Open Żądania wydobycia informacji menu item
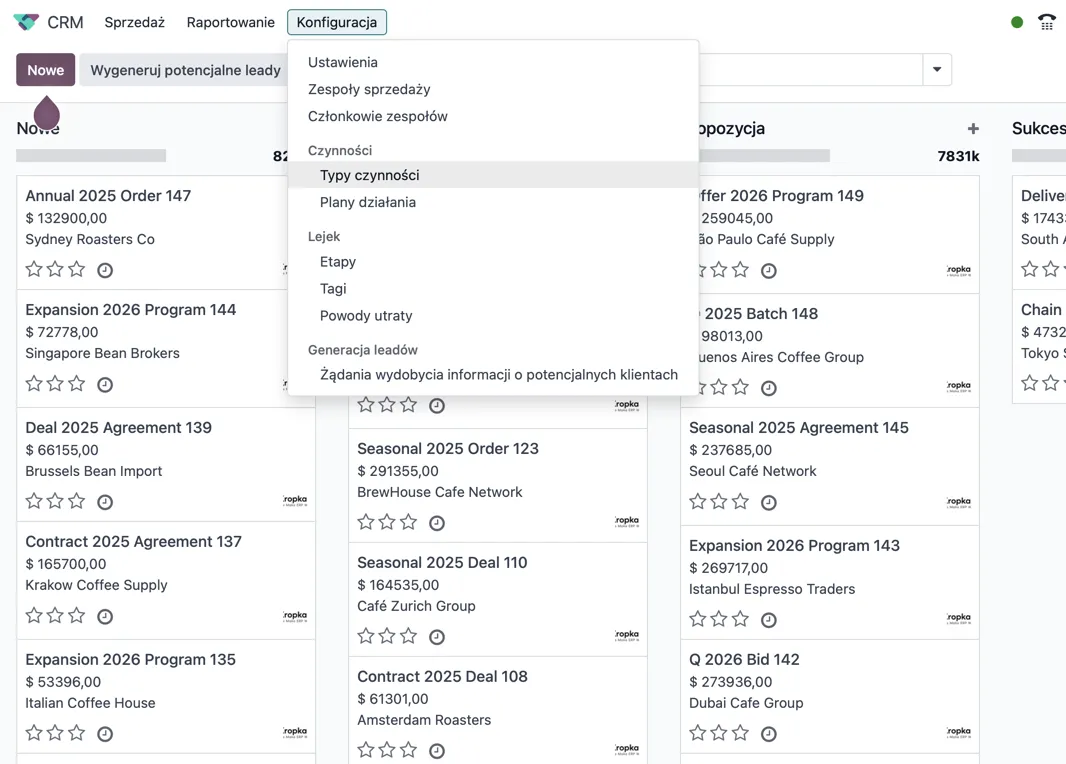Screen dimensions: 1066x764 [499, 375]
